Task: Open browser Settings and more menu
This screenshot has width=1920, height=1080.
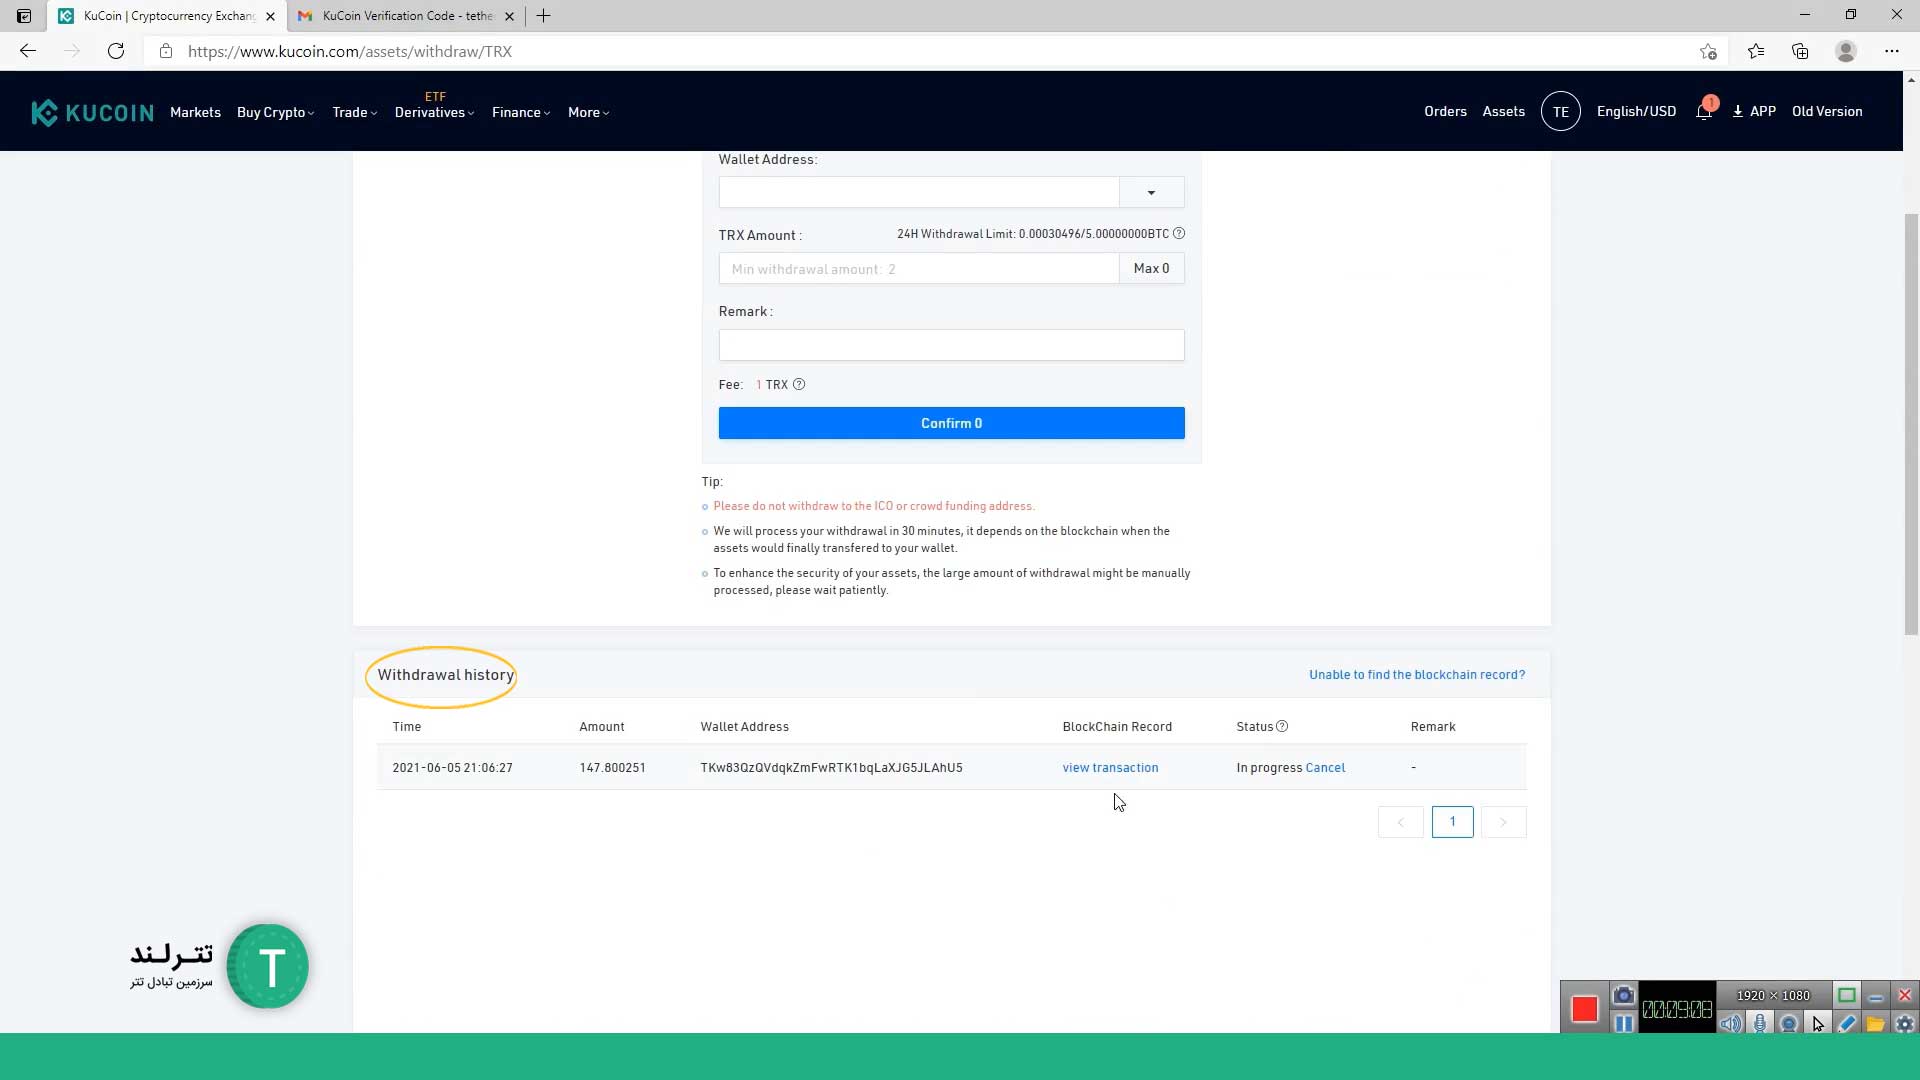Action: [1892, 51]
